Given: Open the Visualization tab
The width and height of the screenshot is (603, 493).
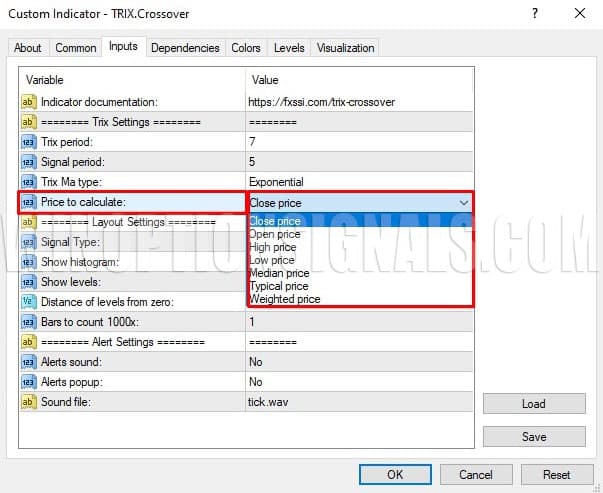Looking at the screenshot, I should coord(345,48).
